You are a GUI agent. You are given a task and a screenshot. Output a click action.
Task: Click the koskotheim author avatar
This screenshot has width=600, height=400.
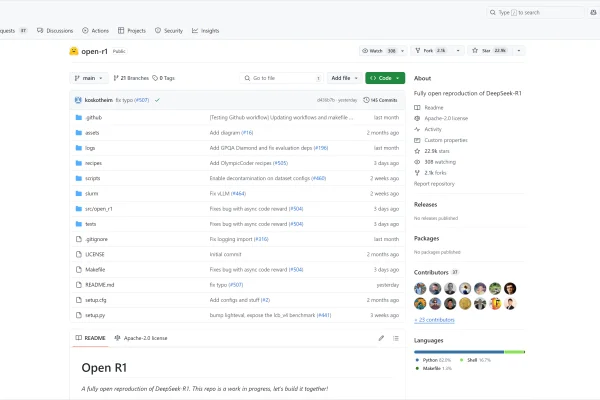click(x=78, y=100)
